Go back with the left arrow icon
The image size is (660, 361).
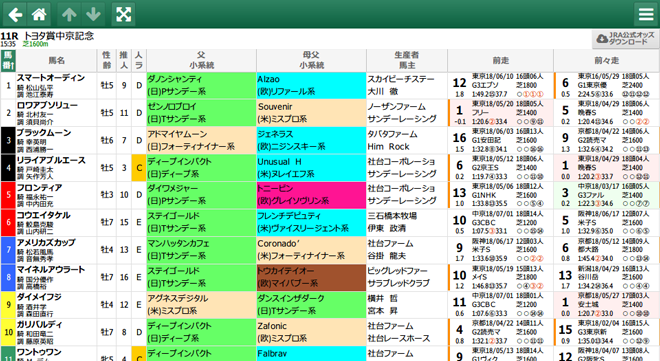point(15,15)
